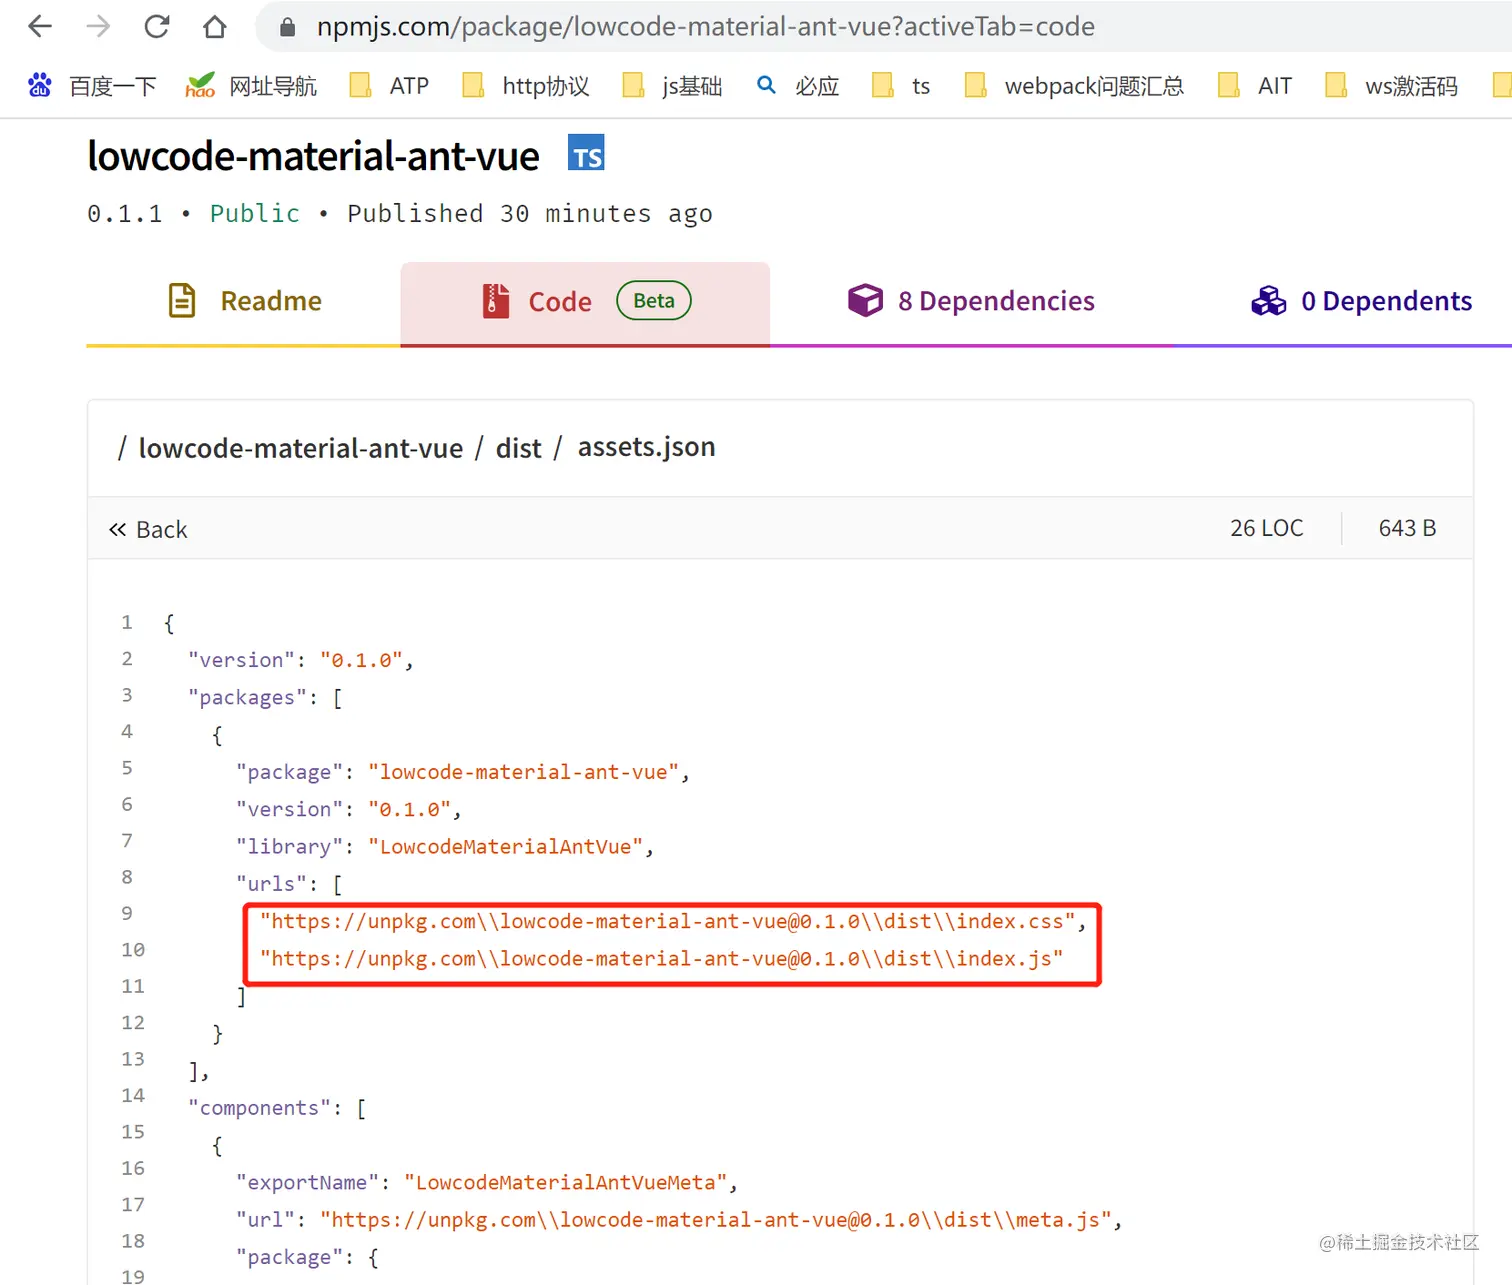The height and width of the screenshot is (1285, 1512).
Task: Expand the ws激活码 bookmark folder
Action: coord(1391,86)
